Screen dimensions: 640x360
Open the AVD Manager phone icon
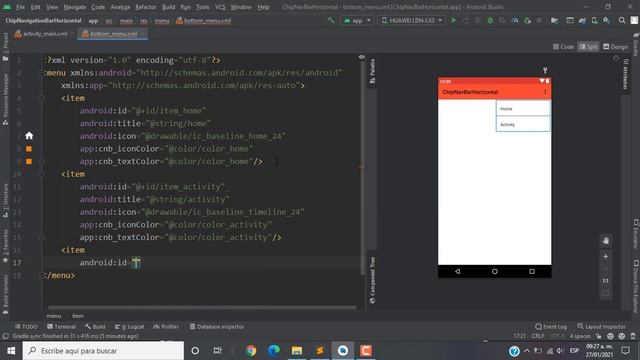click(x=594, y=20)
